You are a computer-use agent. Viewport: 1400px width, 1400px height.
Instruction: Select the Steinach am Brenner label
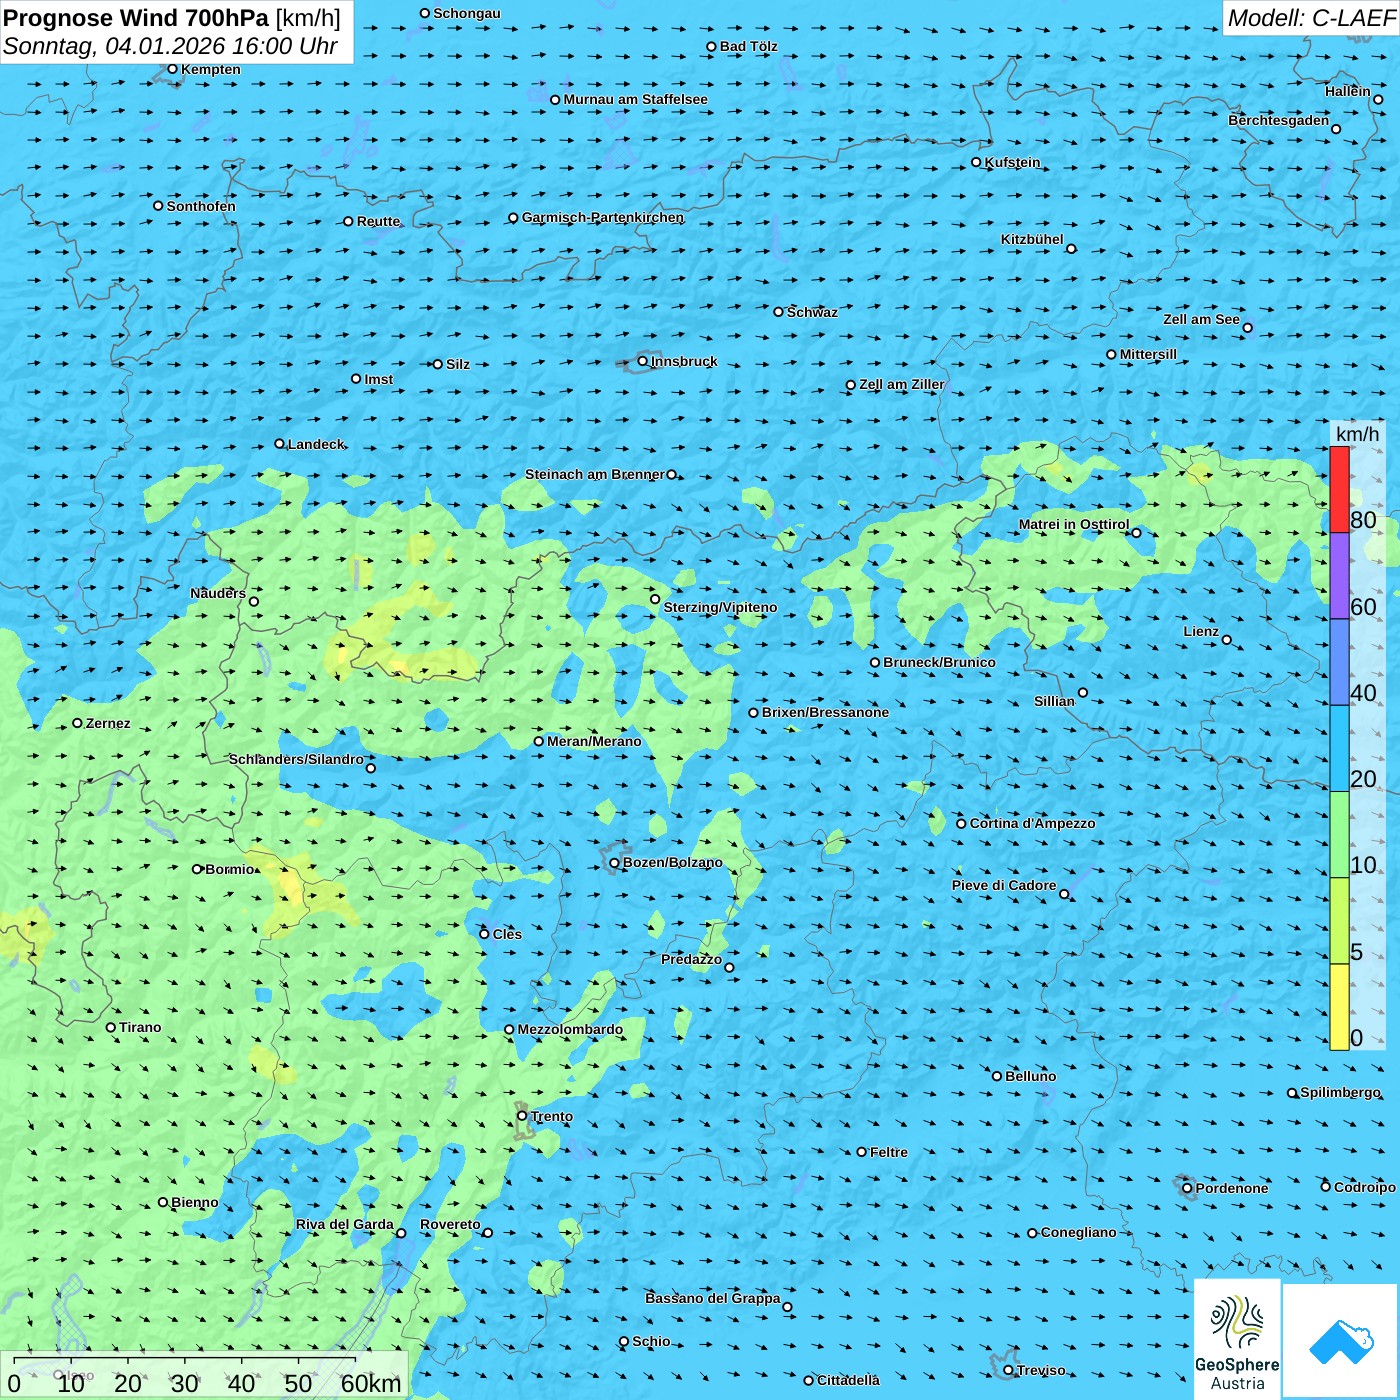(595, 474)
